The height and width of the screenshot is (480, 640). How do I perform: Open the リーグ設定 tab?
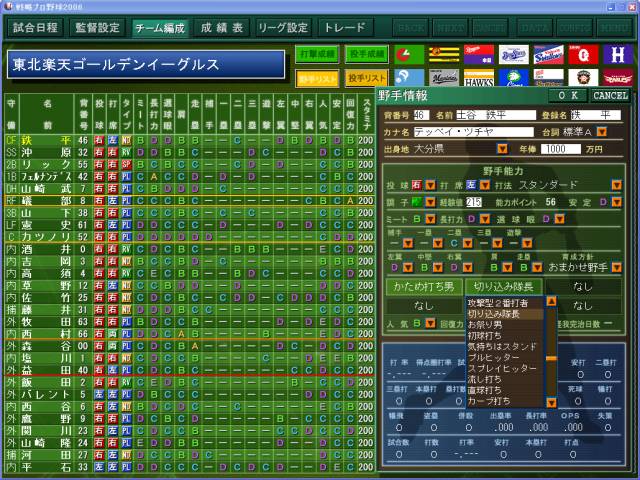[x=283, y=28]
